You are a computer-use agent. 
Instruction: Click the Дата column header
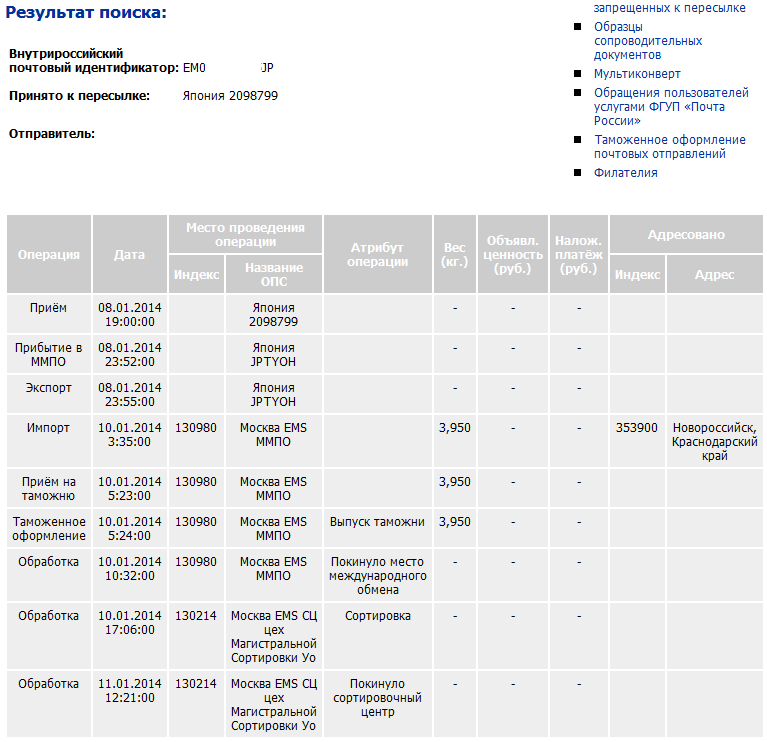[130, 254]
